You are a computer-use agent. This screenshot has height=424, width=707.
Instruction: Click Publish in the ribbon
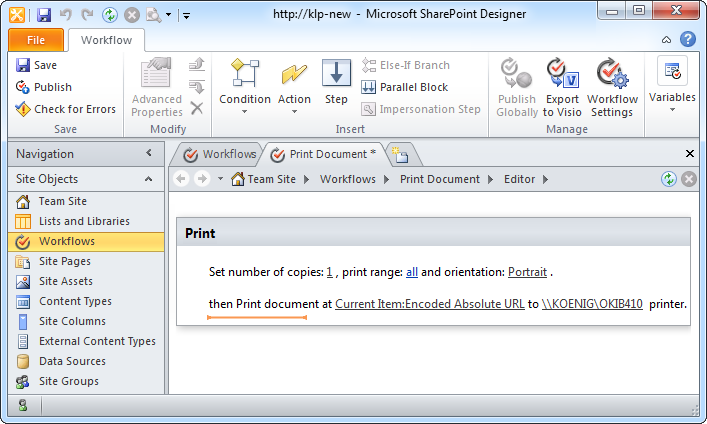(44, 87)
